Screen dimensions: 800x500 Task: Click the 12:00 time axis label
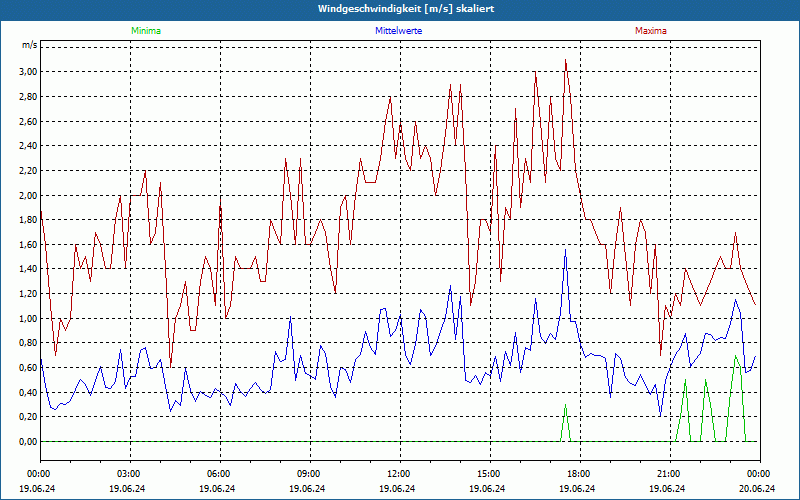397,474
